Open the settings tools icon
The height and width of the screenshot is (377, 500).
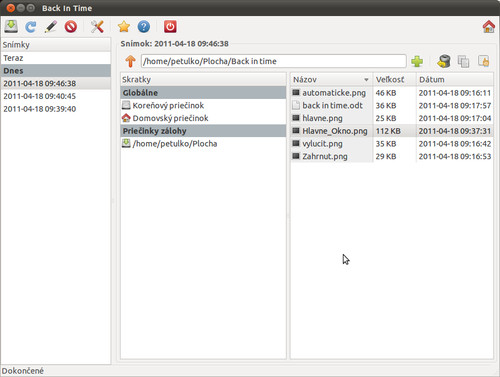click(x=97, y=27)
